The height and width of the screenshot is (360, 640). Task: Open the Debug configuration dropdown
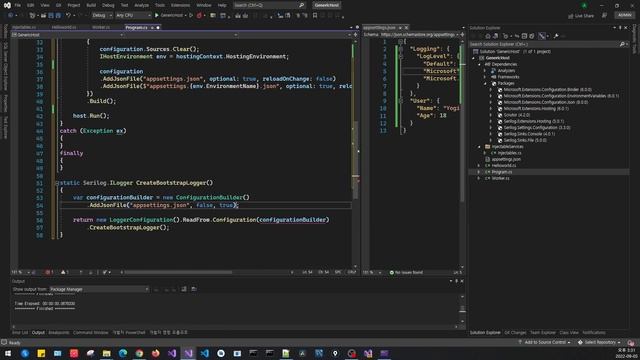102,16
